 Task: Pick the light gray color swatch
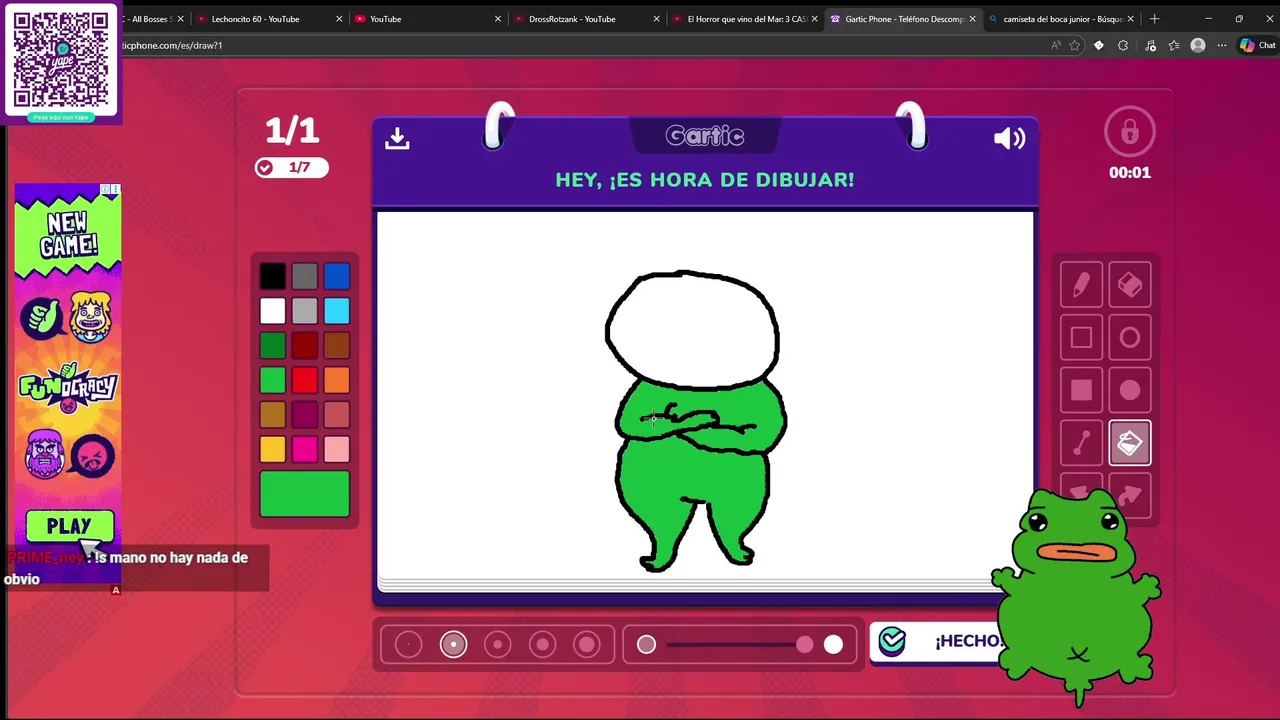tap(305, 311)
